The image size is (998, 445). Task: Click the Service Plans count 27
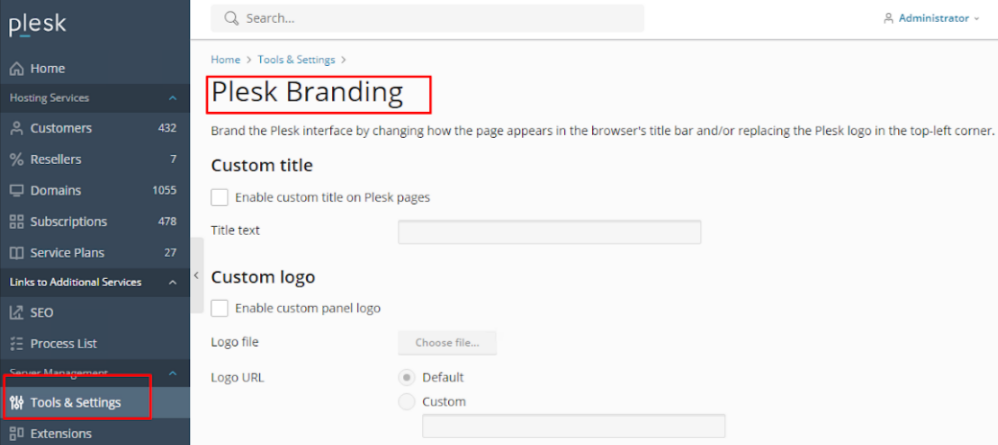pyautogui.click(x=170, y=253)
